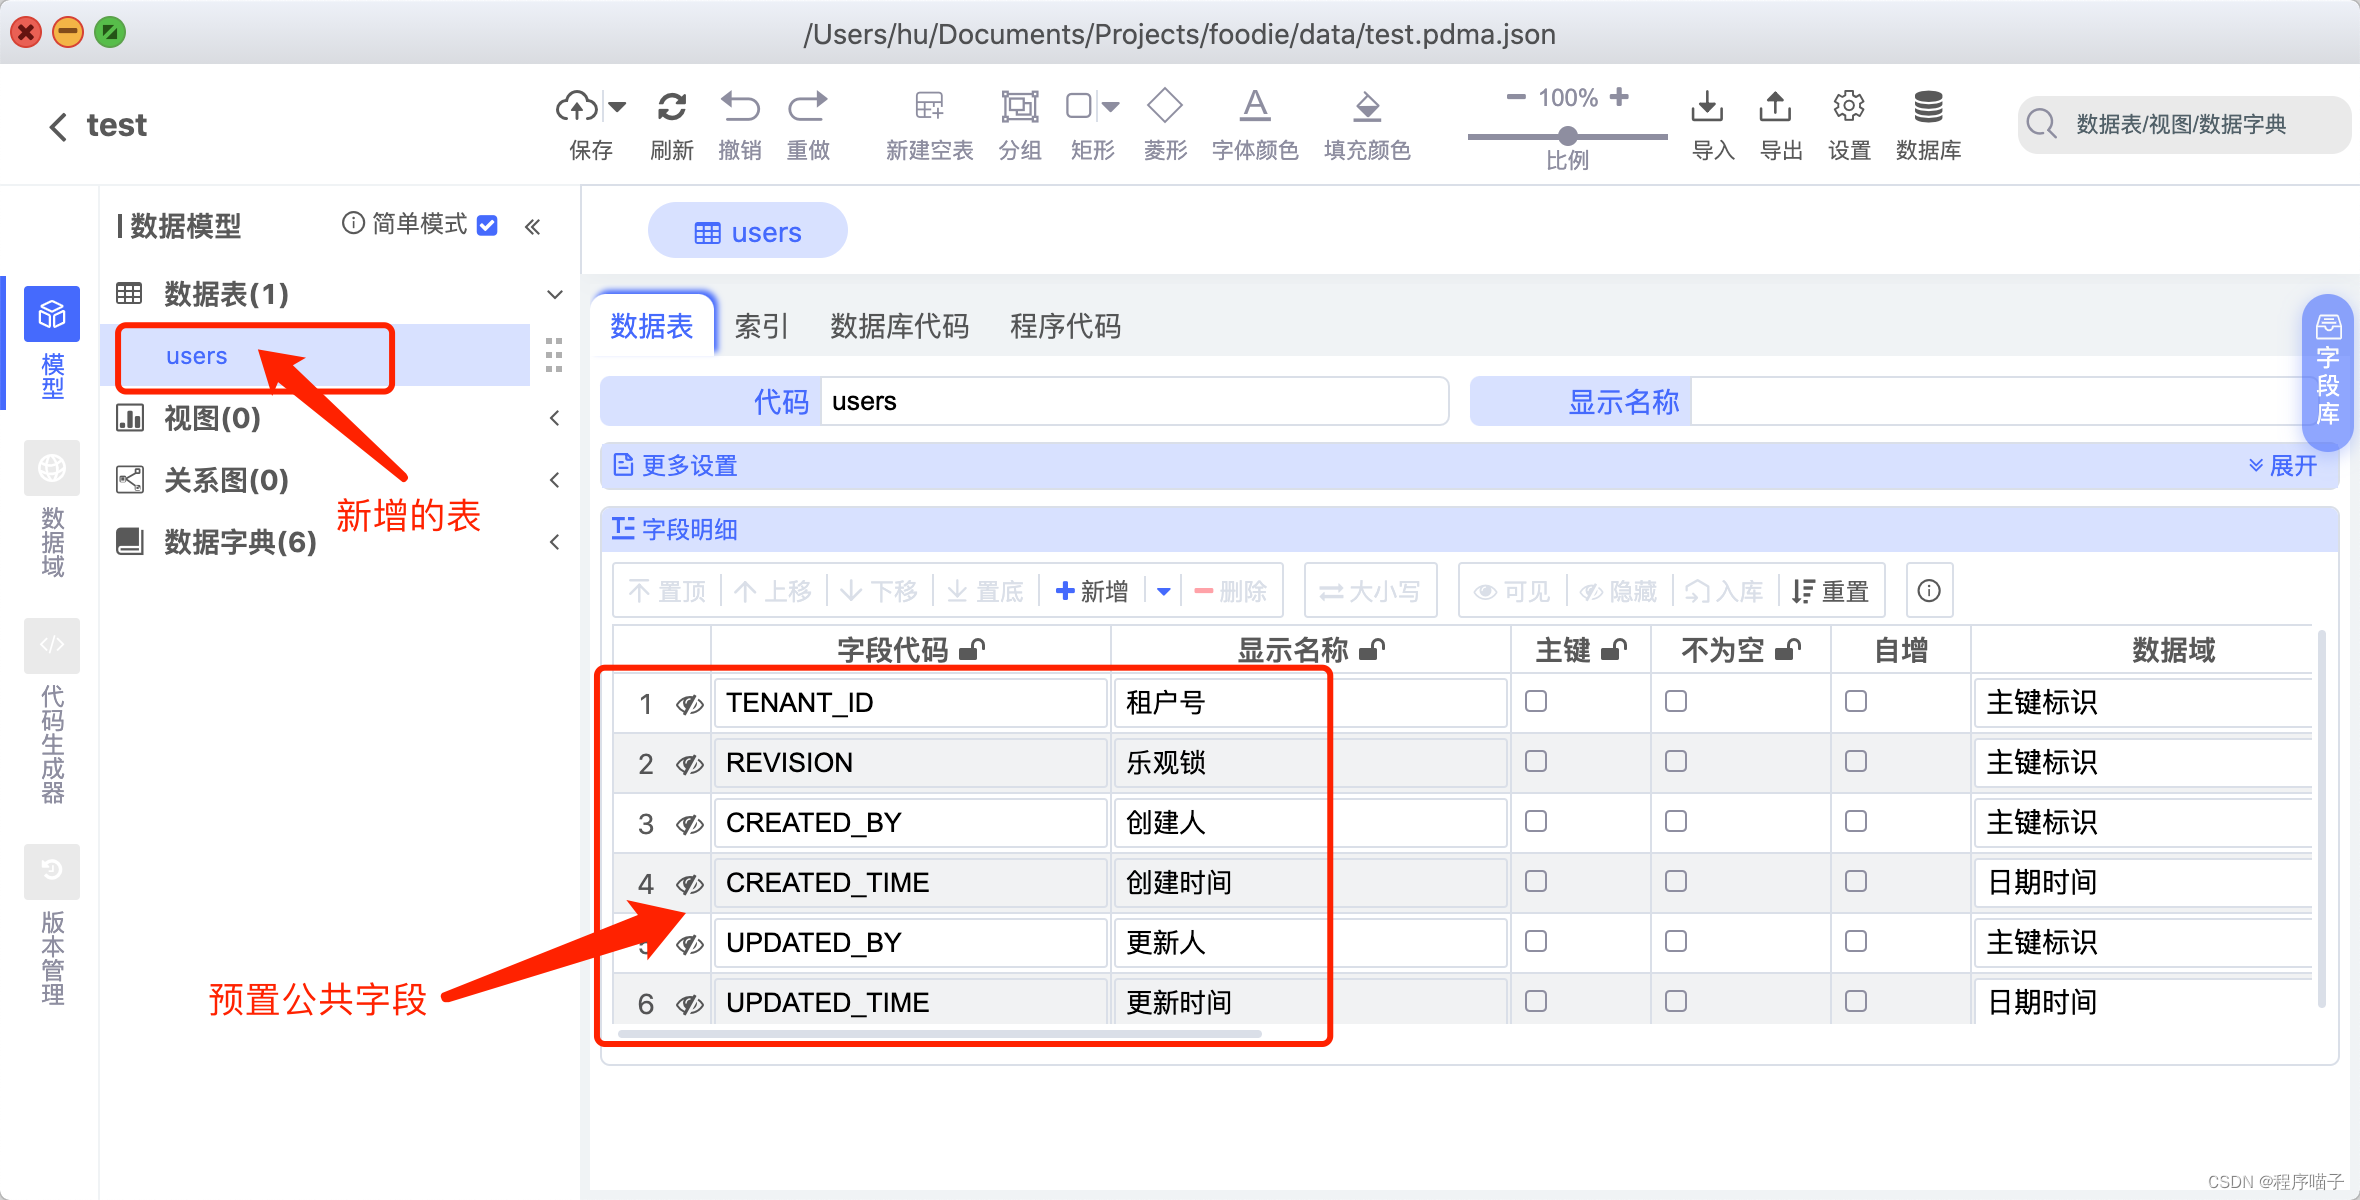The height and width of the screenshot is (1200, 2360).
Task: Click the 置顶 move-to-top button
Action: coord(667,591)
